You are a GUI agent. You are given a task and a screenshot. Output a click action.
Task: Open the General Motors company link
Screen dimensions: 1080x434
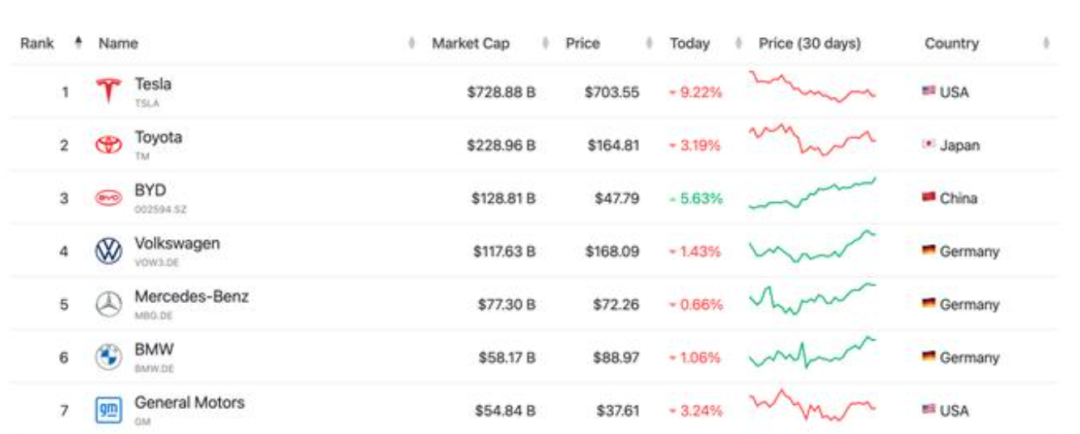click(189, 403)
